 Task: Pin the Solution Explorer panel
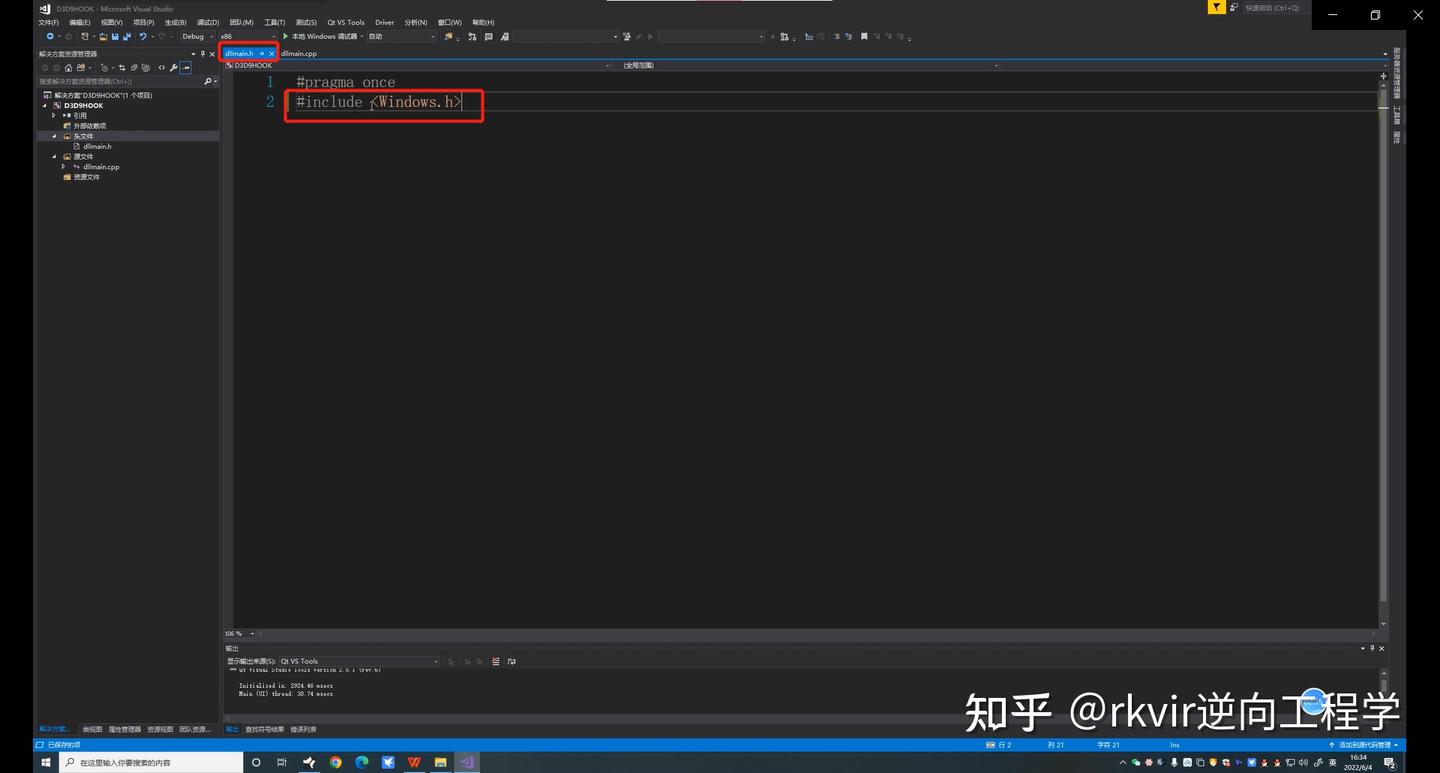(x=202, y=54)
